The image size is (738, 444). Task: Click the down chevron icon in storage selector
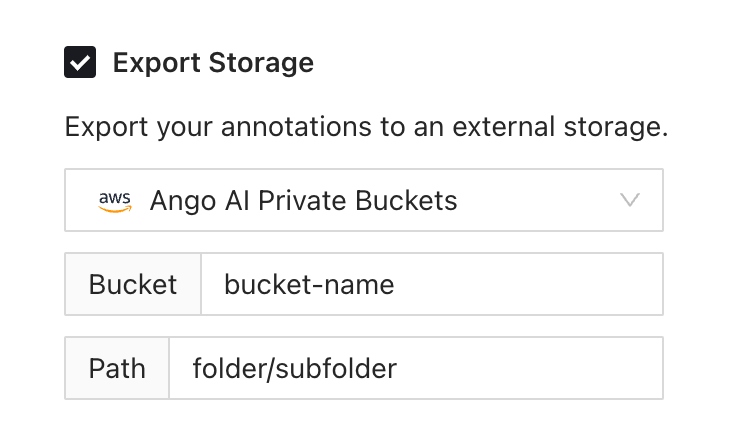[x=630, y=200]
